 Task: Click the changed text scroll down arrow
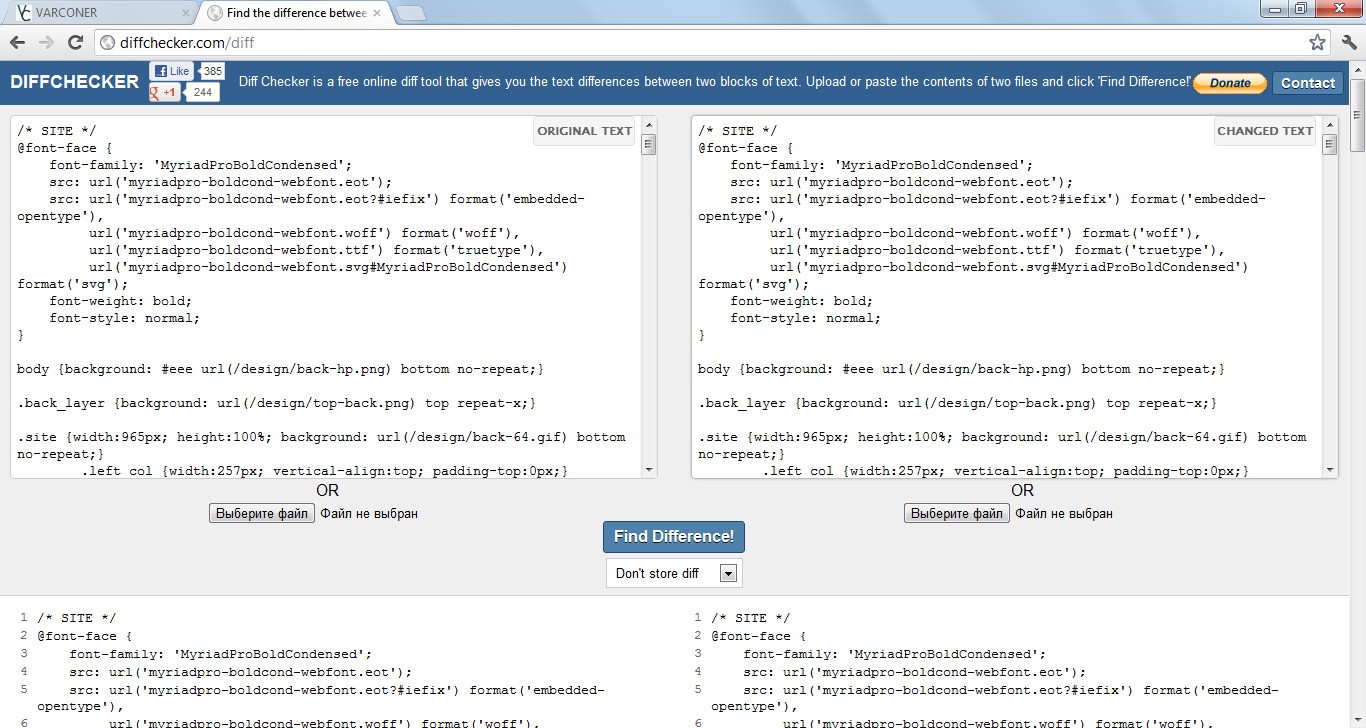point(1330,469)
